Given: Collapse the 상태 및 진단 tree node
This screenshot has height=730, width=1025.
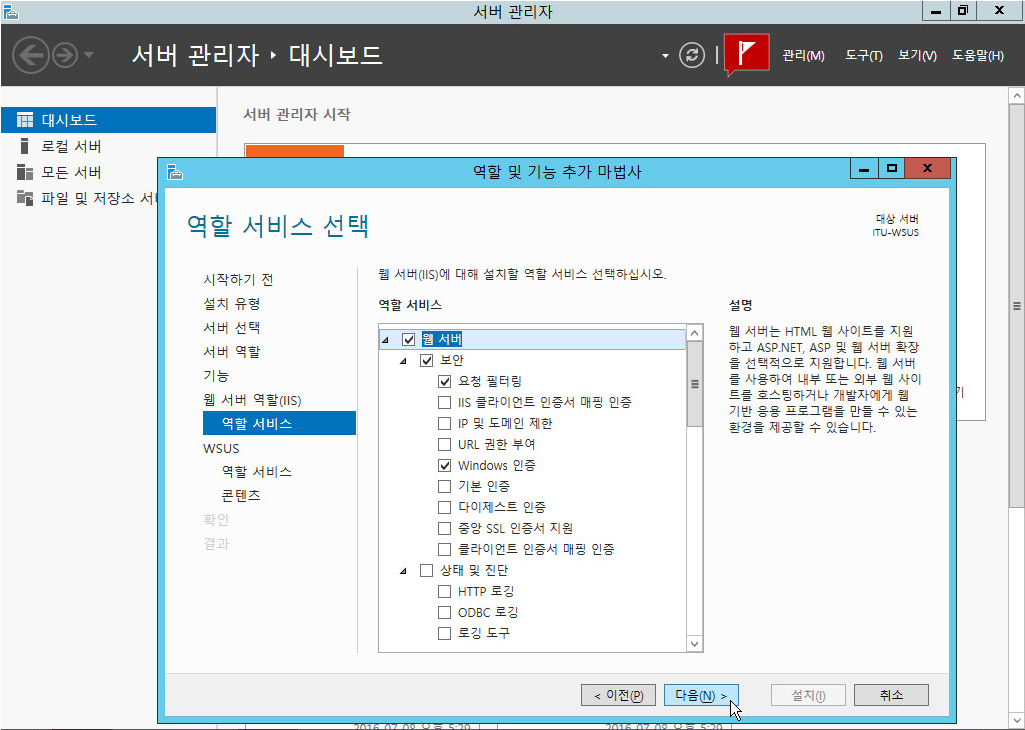Looking at the screenshot, I should coord(404,571).
